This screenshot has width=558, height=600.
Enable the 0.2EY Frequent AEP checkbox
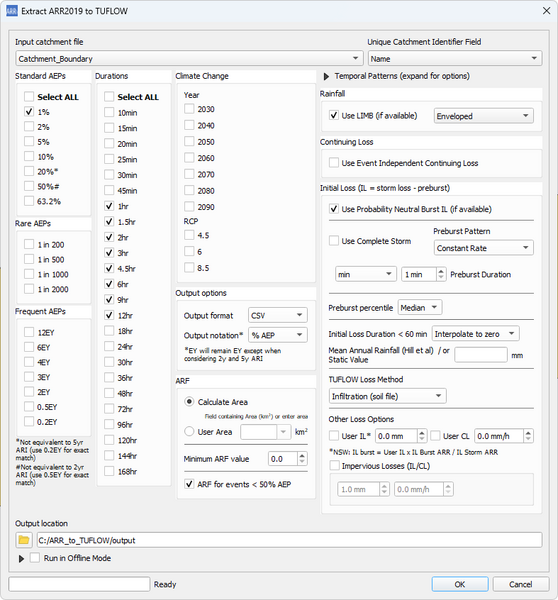pos(29,421)
